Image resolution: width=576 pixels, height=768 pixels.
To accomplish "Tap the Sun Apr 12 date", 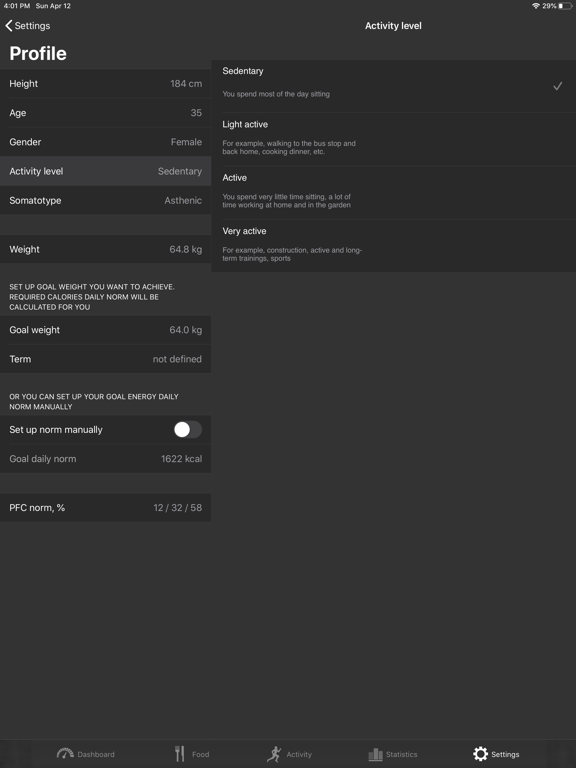I will 53,6.
